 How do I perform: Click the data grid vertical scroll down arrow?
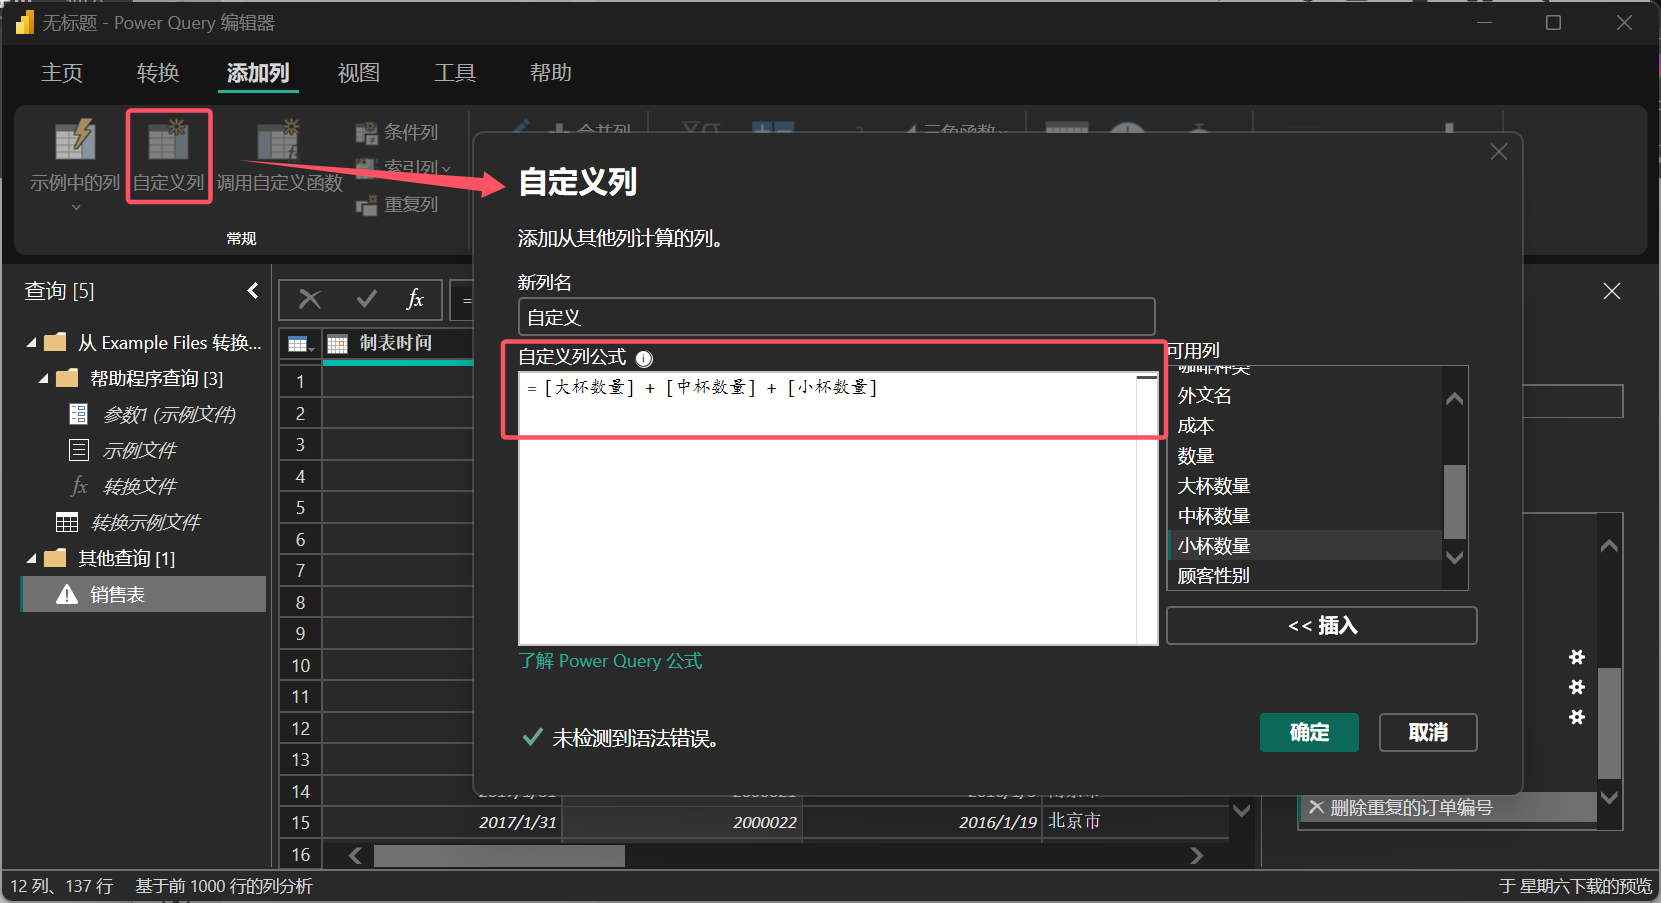1242,811
